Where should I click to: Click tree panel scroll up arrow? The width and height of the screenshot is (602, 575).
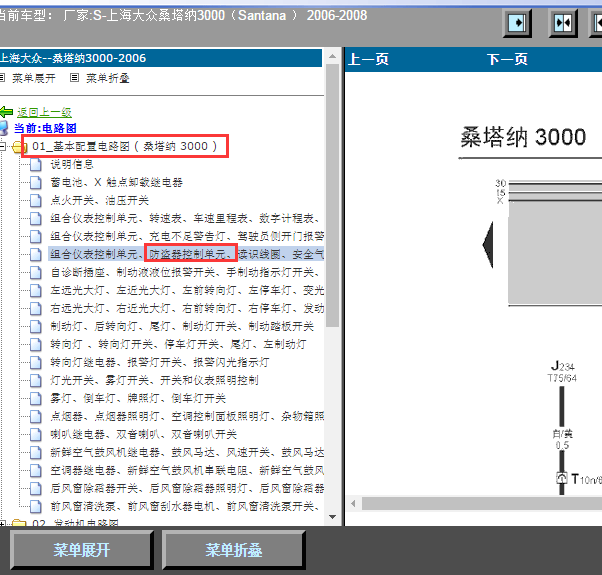[332, 56]
